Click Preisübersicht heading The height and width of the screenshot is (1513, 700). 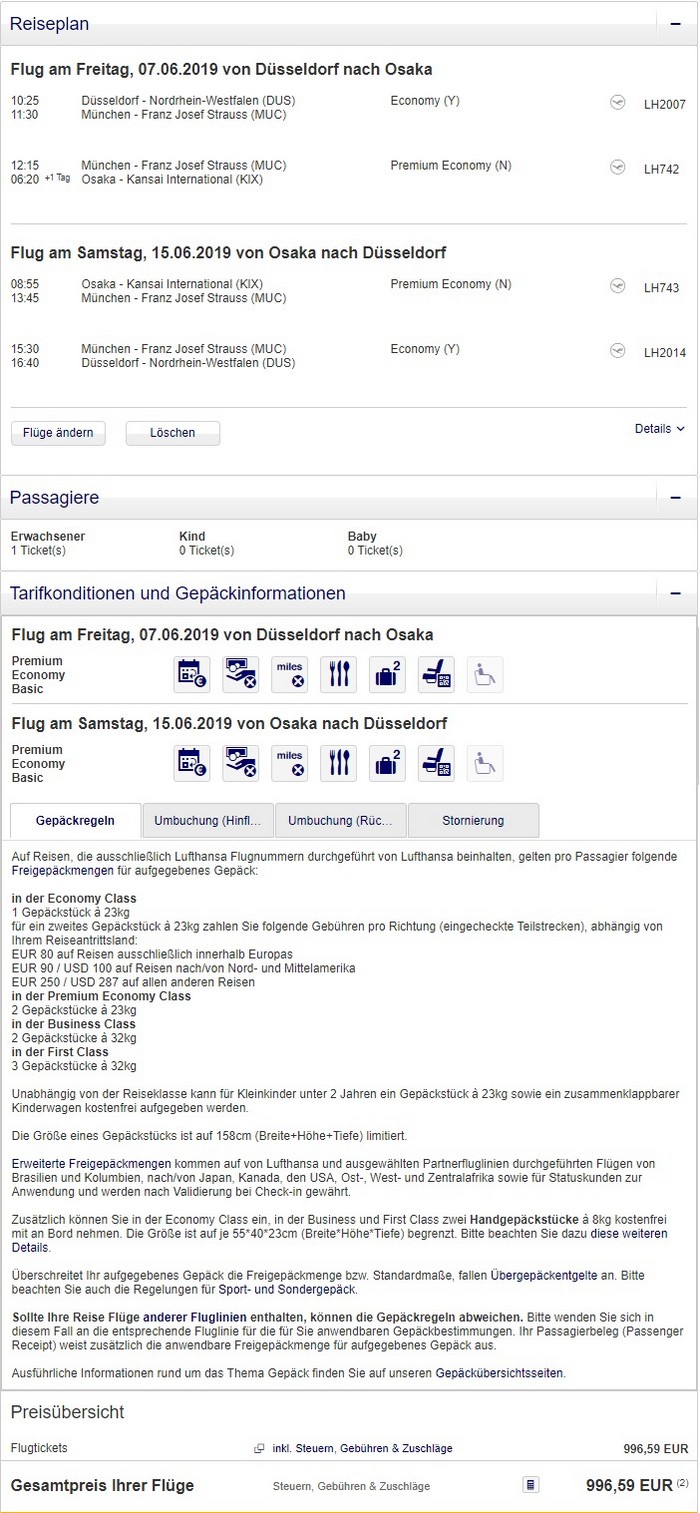point(67,1412)
